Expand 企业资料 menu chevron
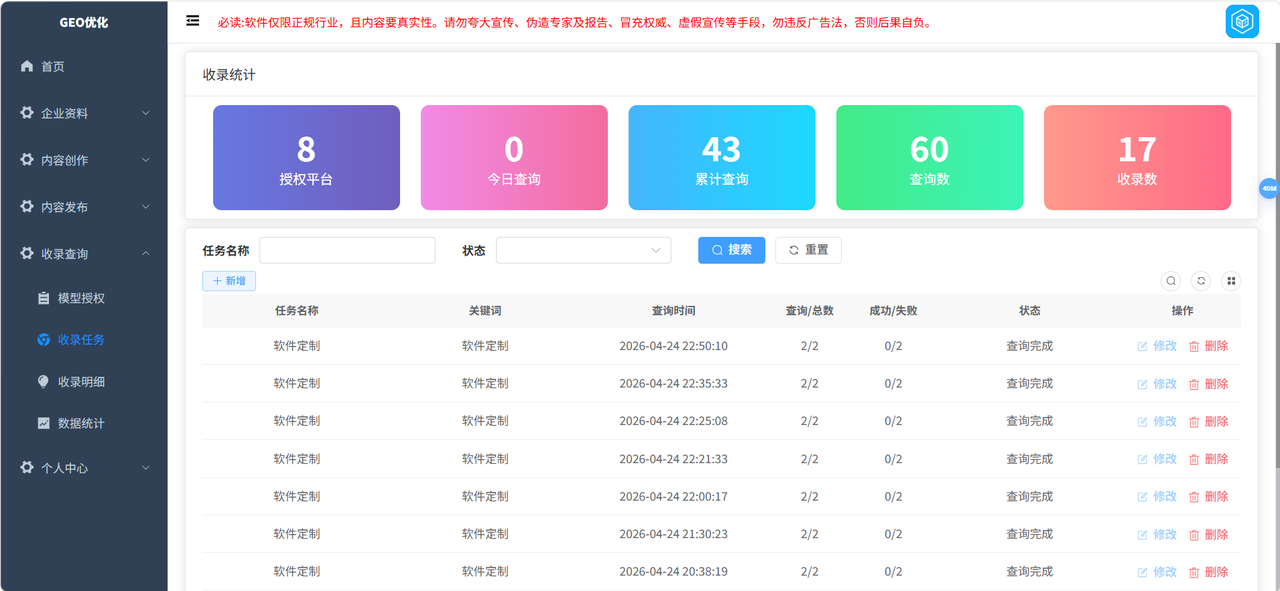Image resolution: width=1280 pixels, height=591 pixels. coord(146,113)
